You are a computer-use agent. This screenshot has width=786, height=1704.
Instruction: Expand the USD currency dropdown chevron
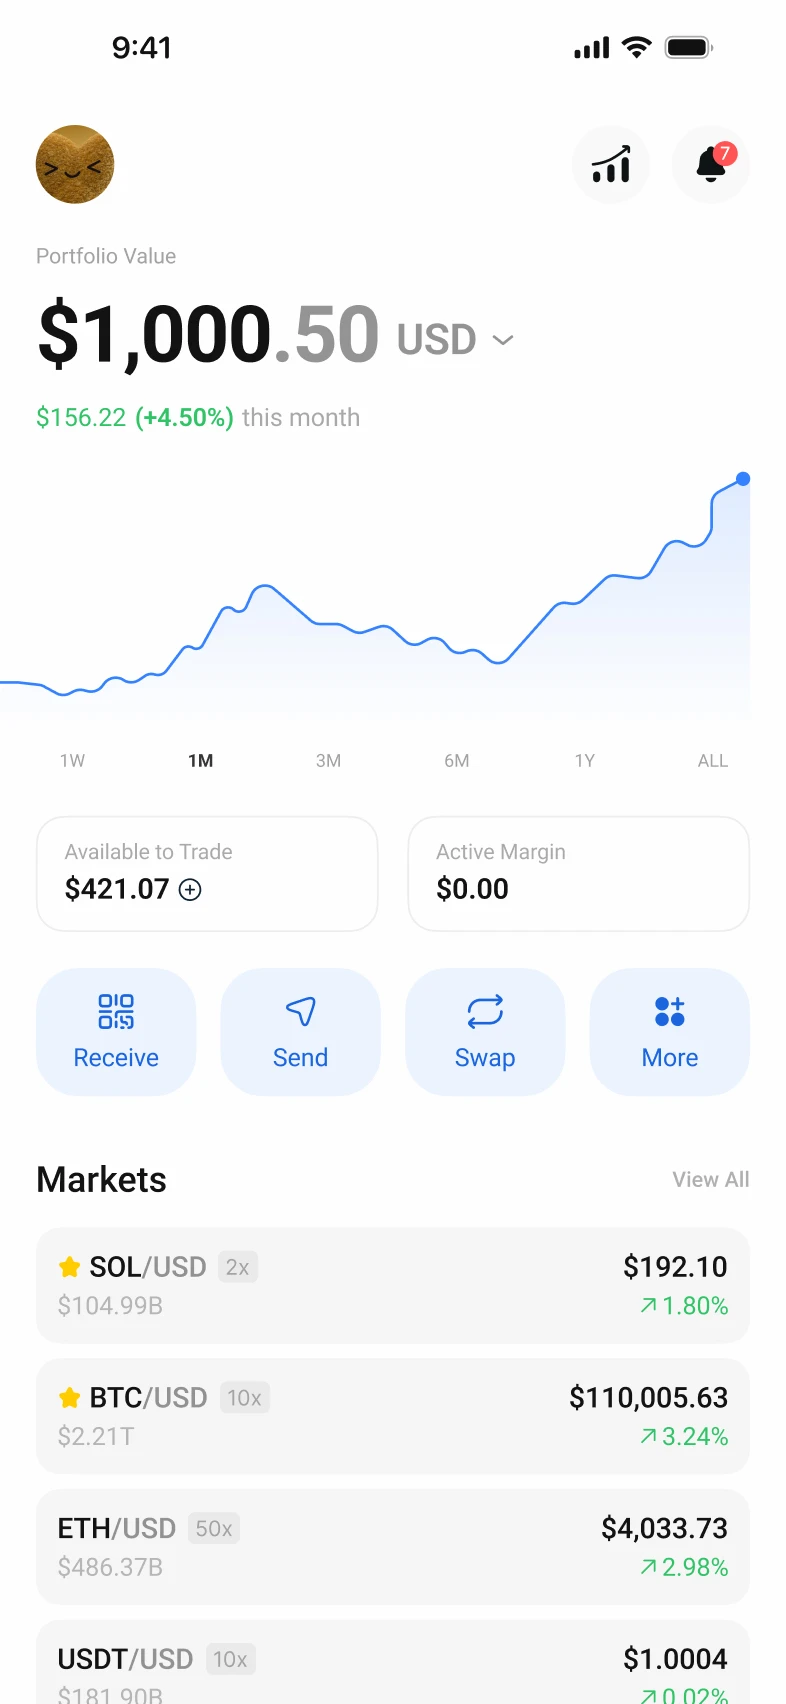[x=503, y=340]
